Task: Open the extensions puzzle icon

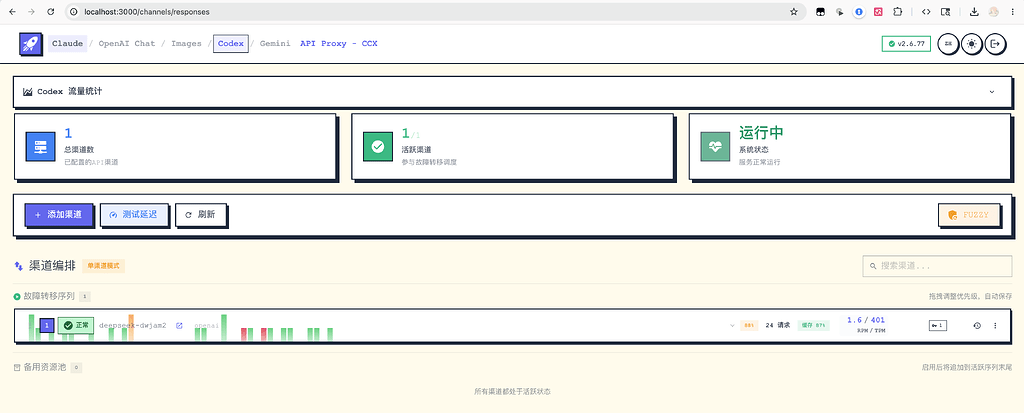Action: click(897, 12)
